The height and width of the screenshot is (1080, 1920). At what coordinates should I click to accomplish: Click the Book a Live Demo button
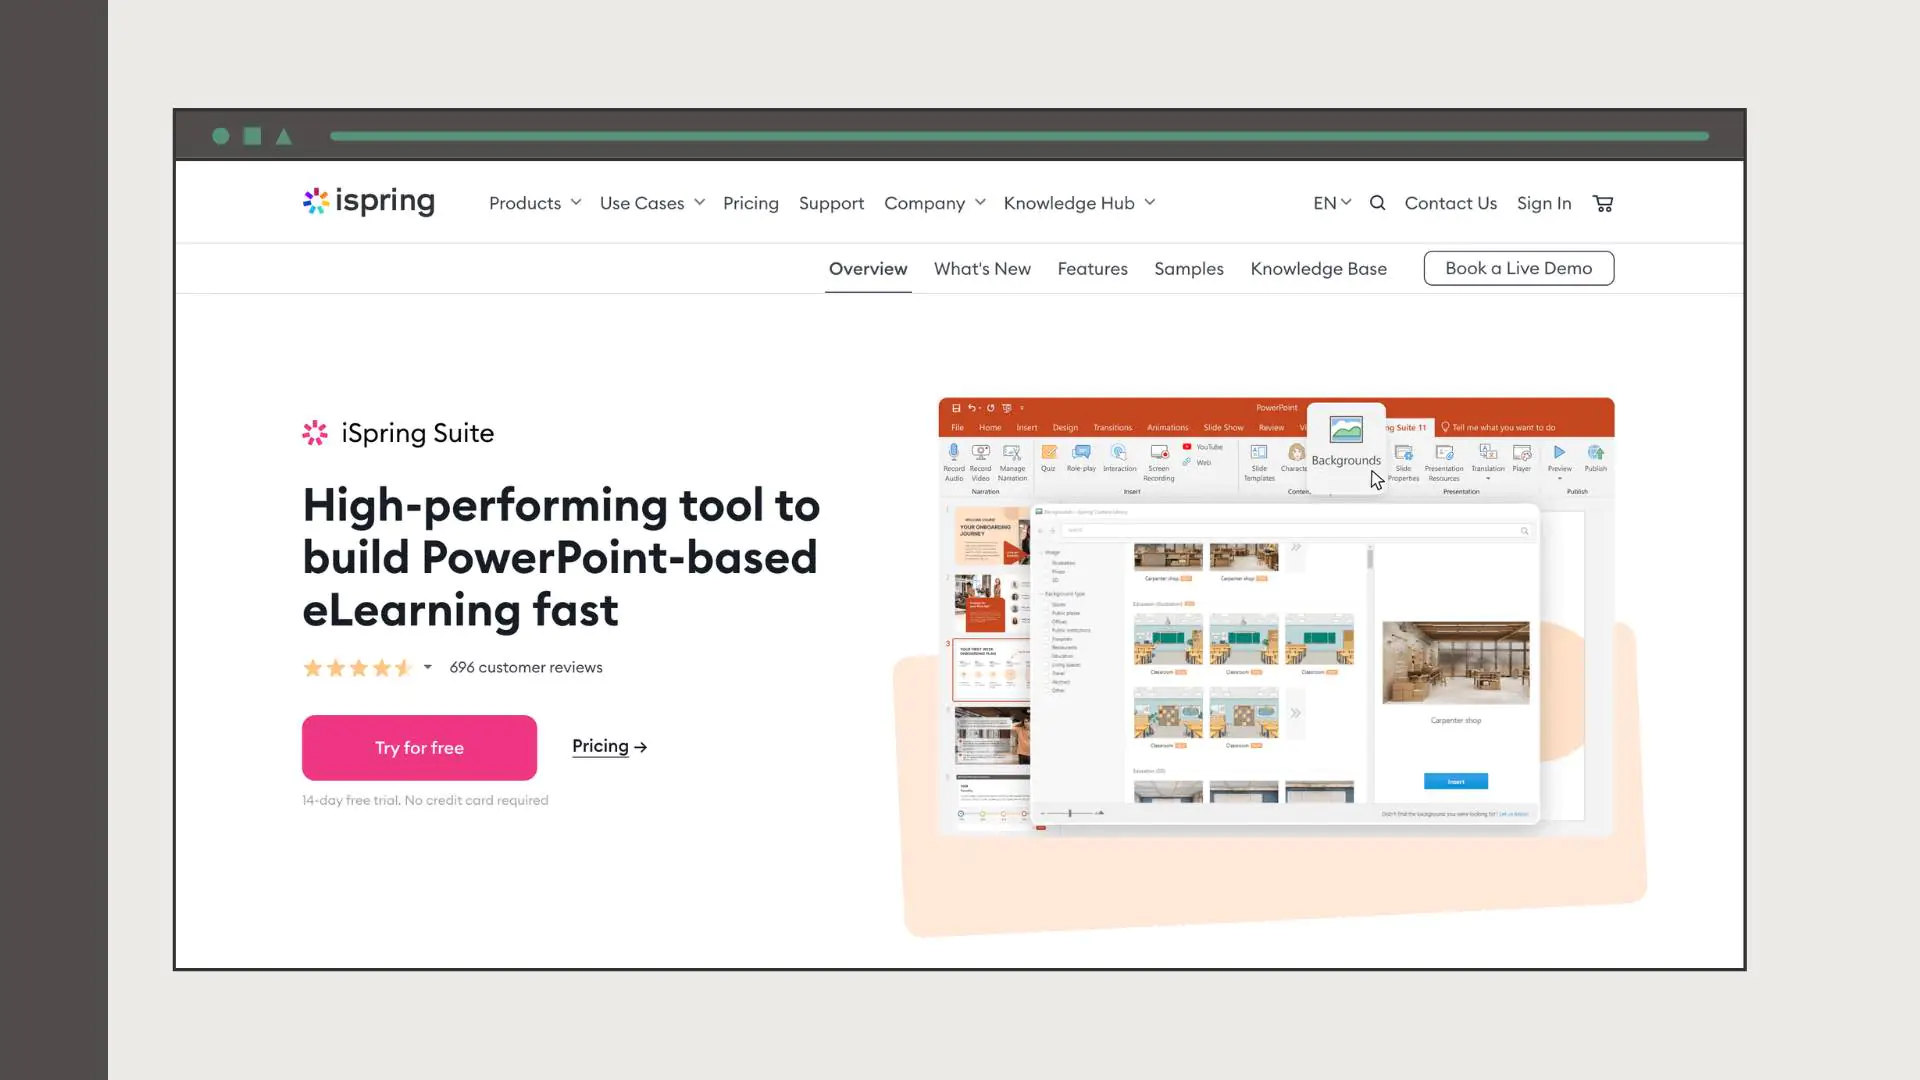point(1518,268)
